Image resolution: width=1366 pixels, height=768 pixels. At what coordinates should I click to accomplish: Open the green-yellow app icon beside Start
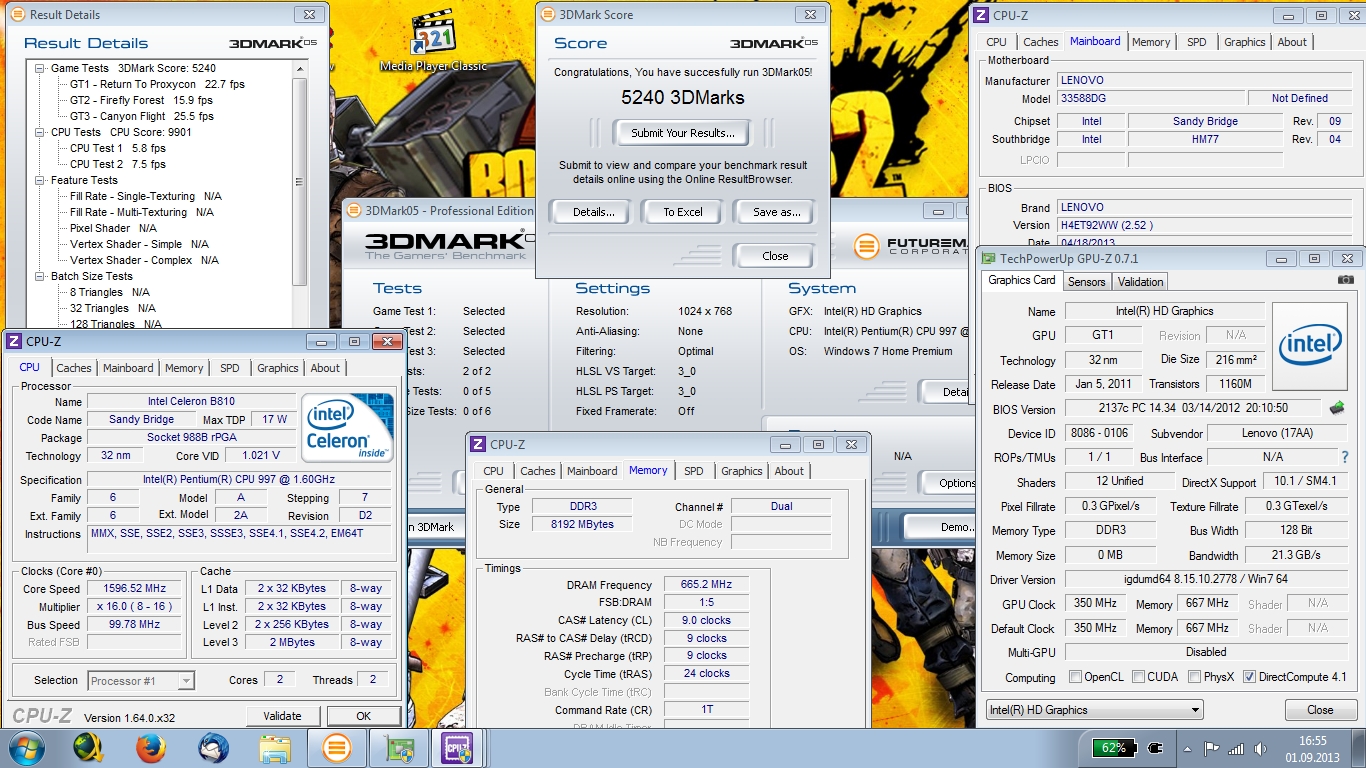[x=89, y=748]
